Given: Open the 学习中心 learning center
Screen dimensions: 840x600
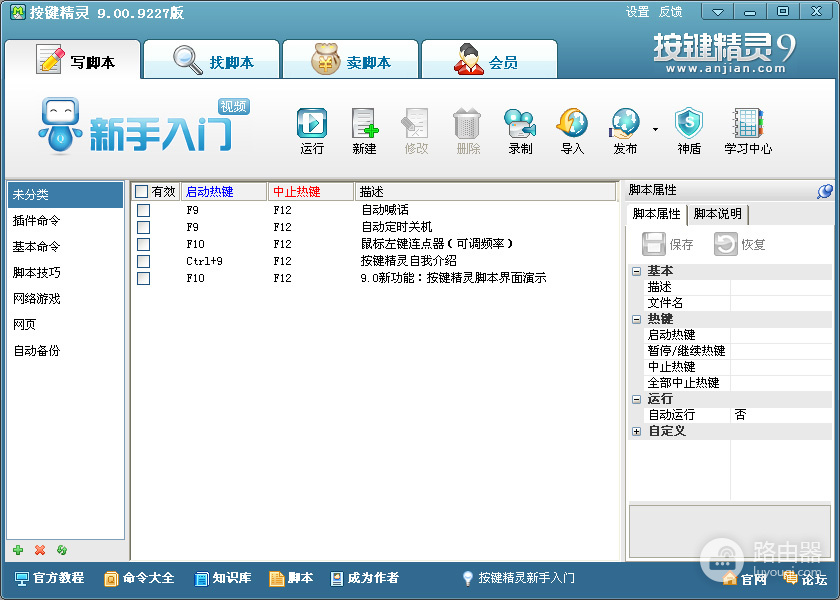Looking at the screenshot, I should point(748,131).
